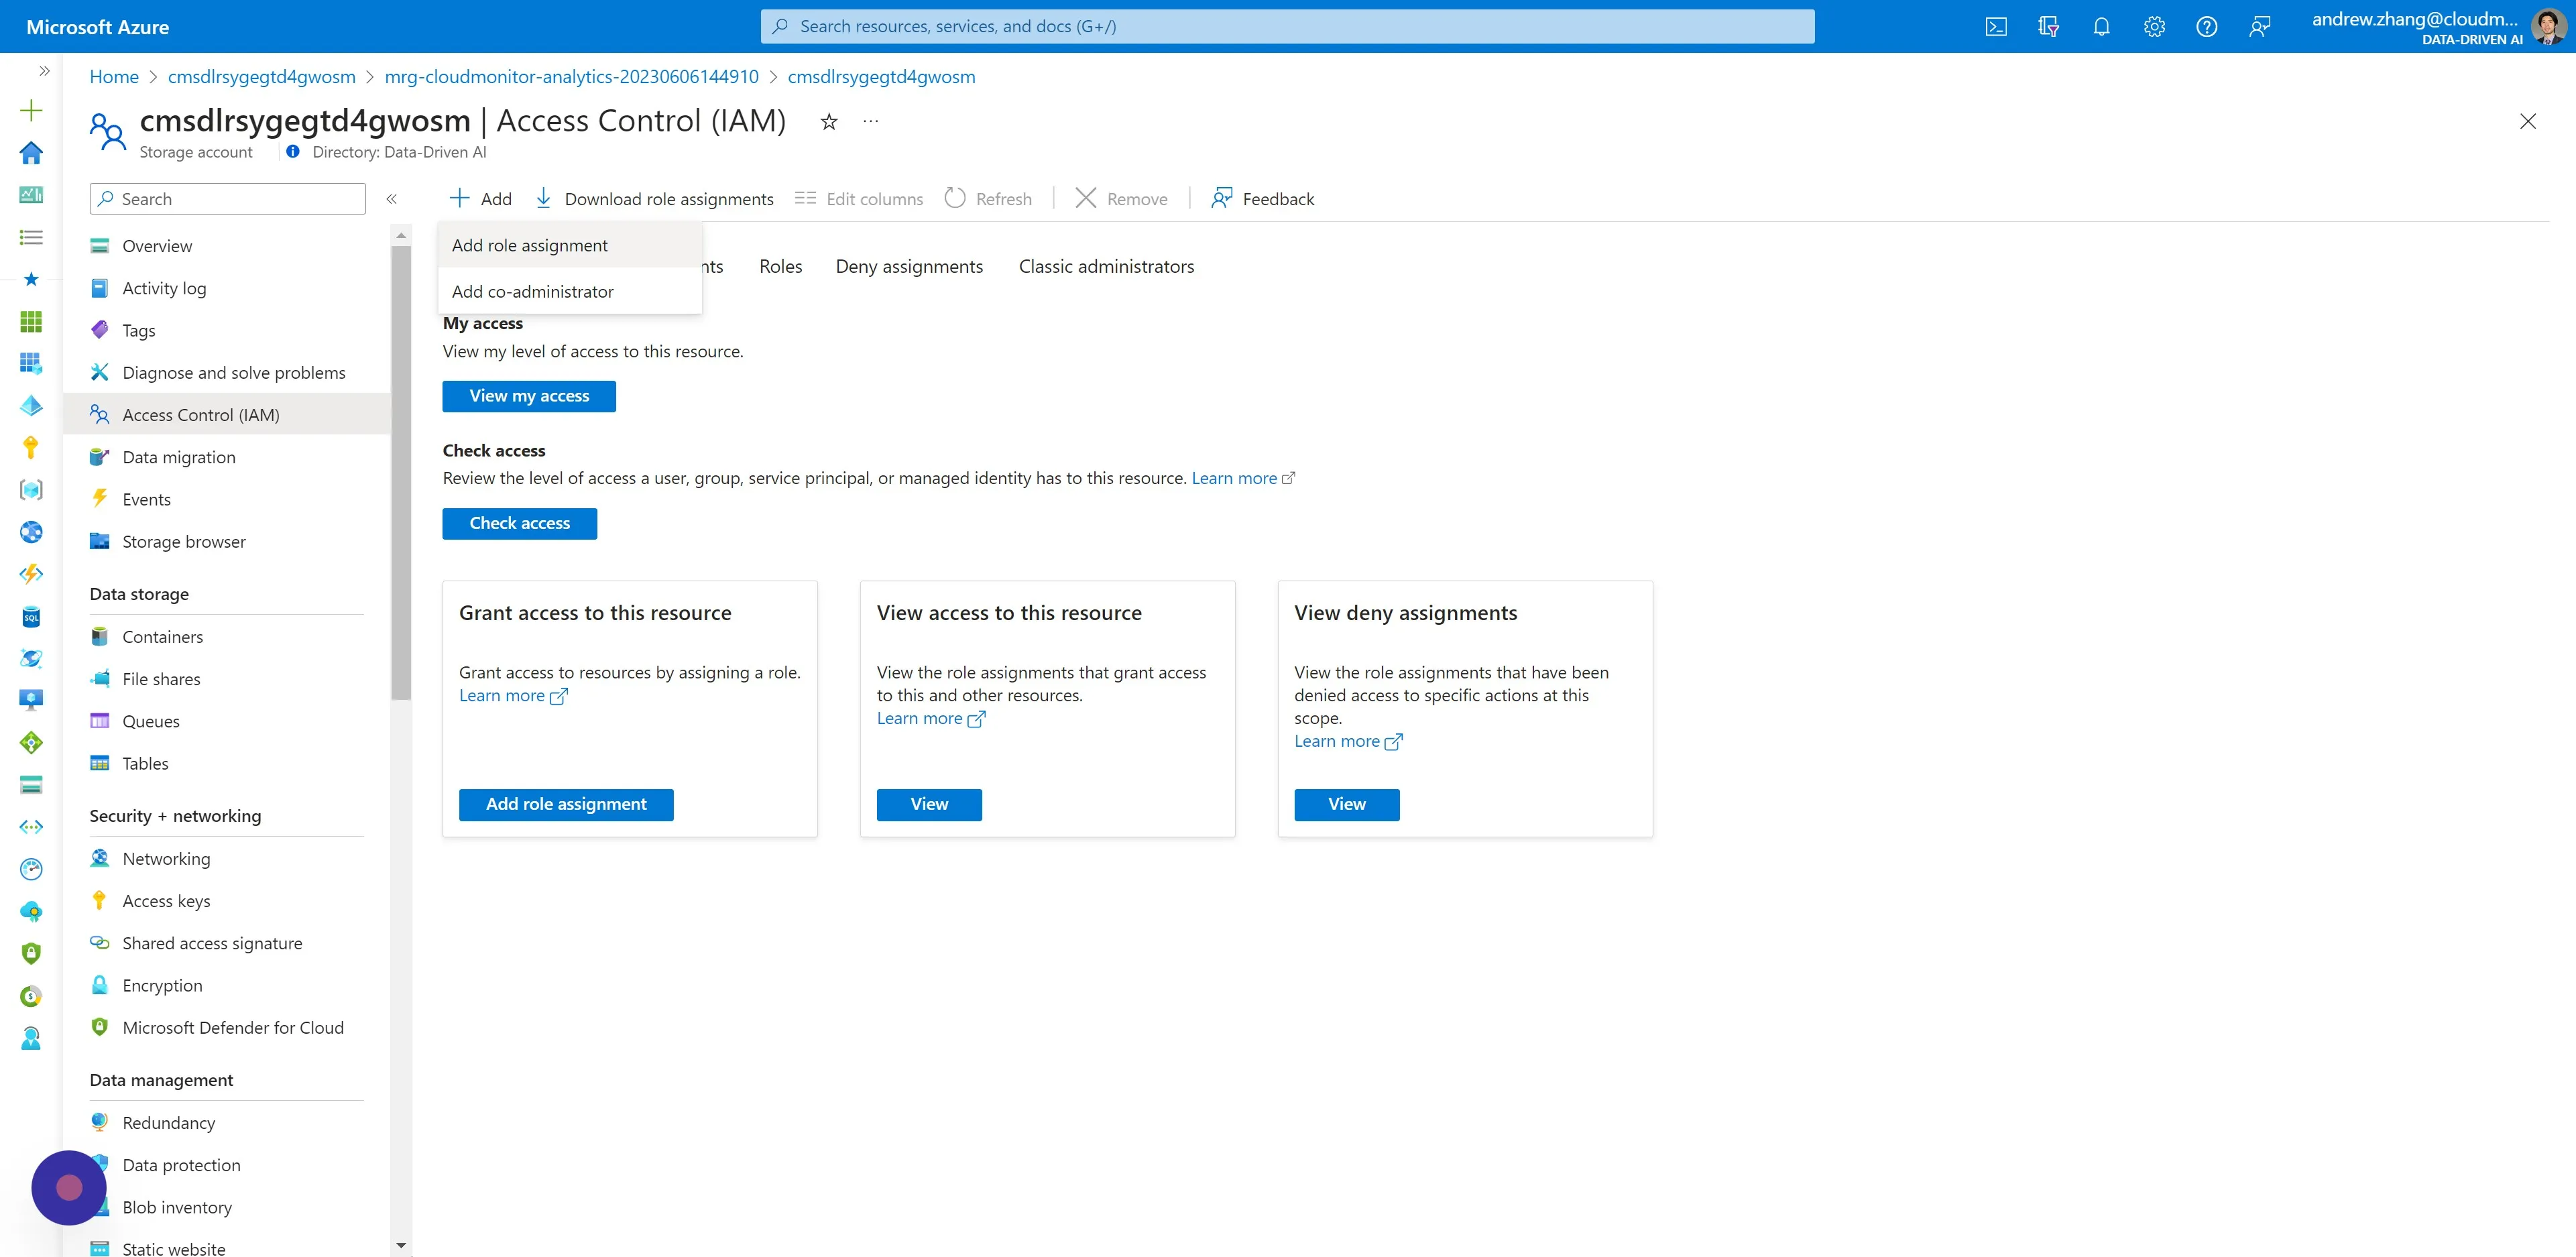Viewport: 2576px width, 1257px height.
Task: Open Feedback in the command bar
Action: [1262, 199]
